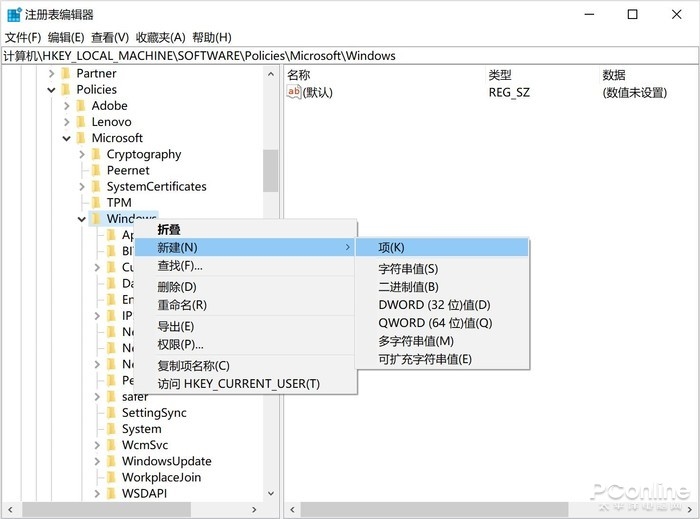Screen dimensions: 700x519
Task: Click the tree pane scroll-up arrow
Action: pos(271,74)
